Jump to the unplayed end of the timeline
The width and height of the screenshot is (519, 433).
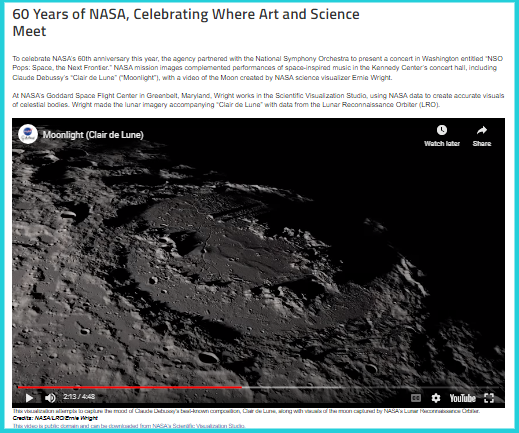[420, 387]
